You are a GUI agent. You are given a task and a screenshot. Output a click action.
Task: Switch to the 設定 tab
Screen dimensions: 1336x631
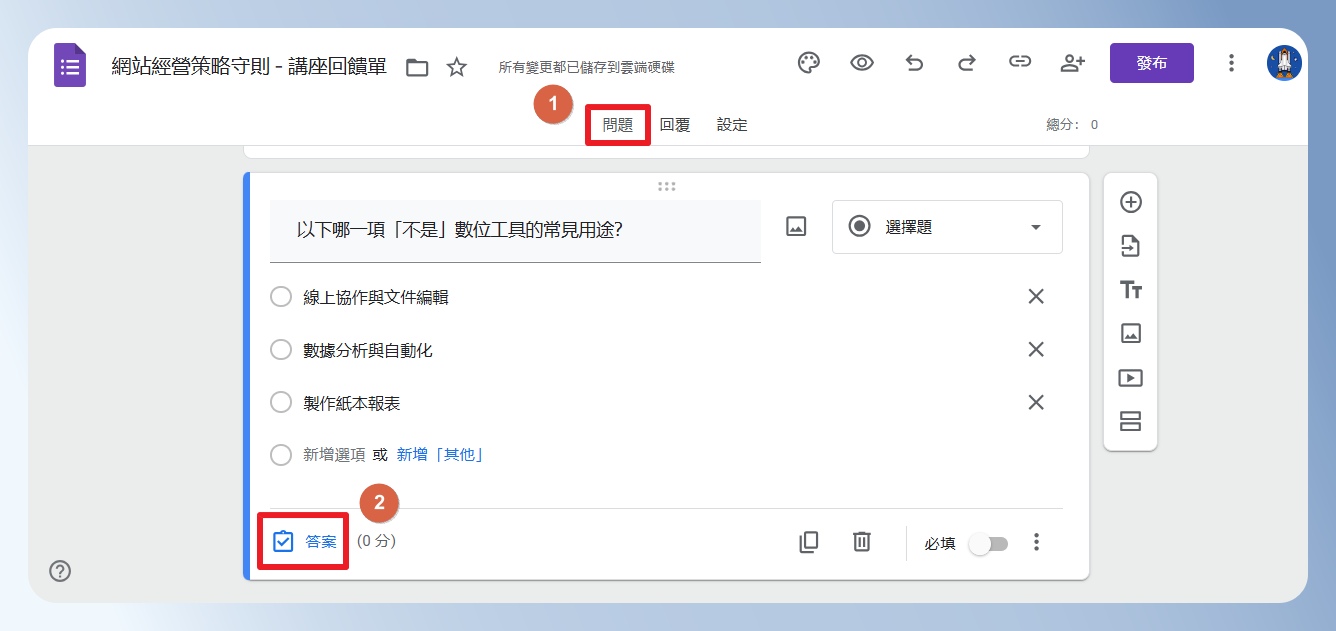click(x=732, y=125)
